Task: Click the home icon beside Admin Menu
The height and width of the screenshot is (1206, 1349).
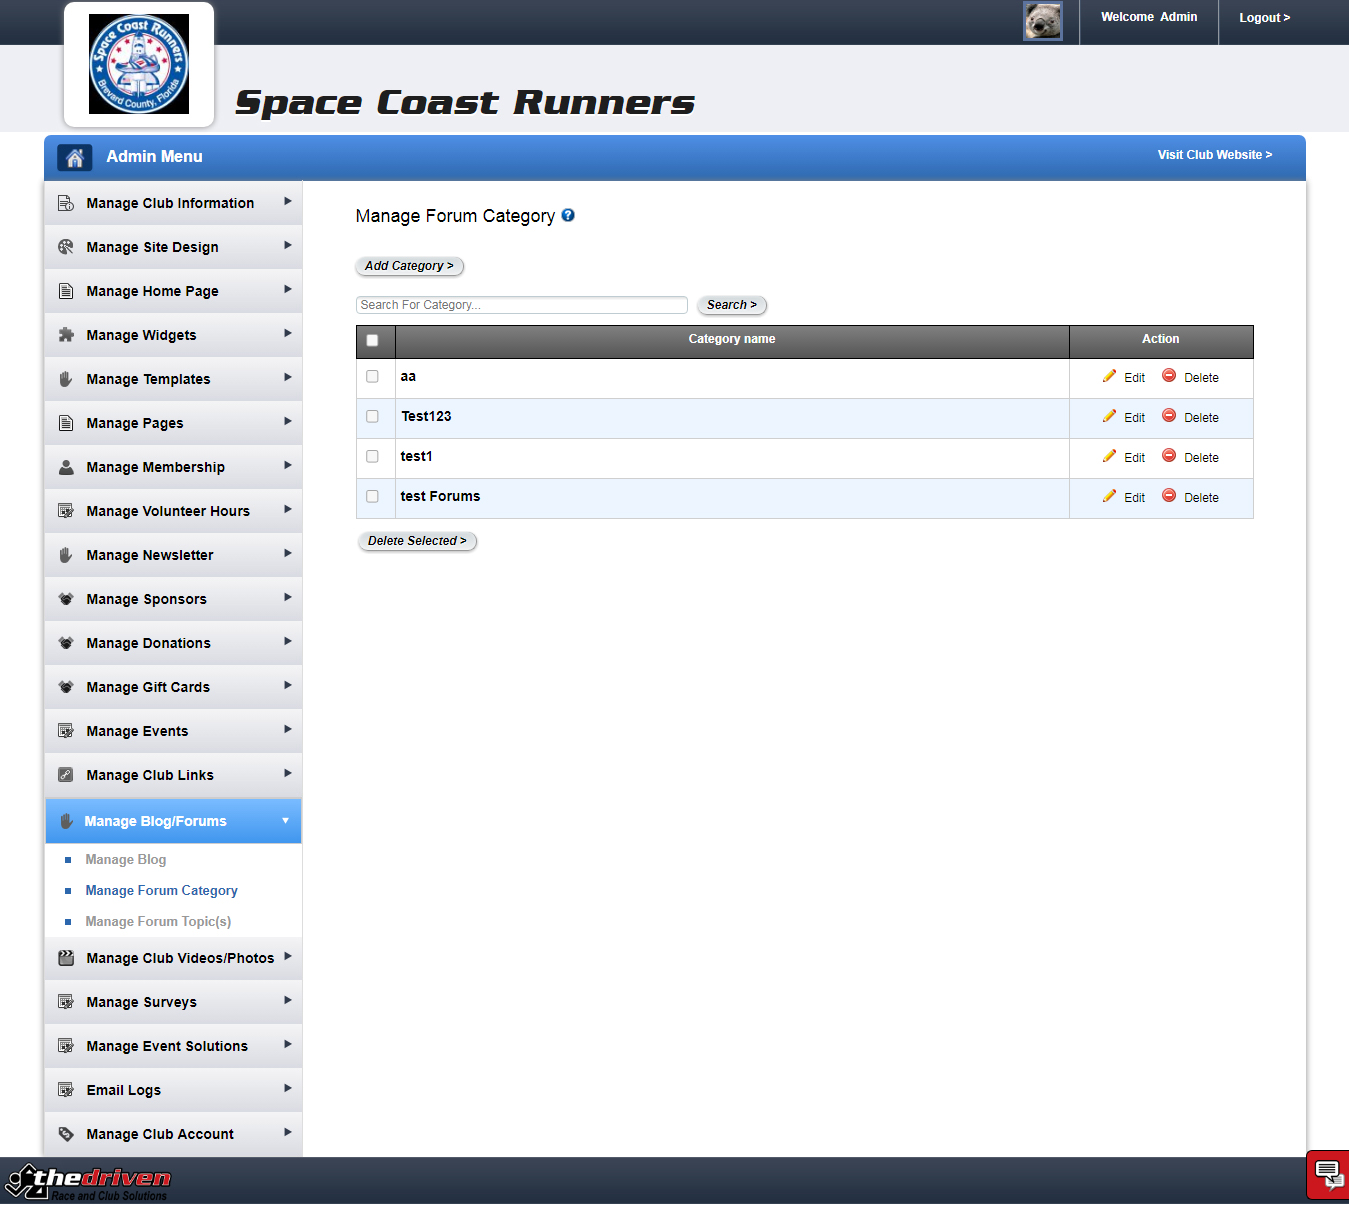Action: [x=74, y=157]
